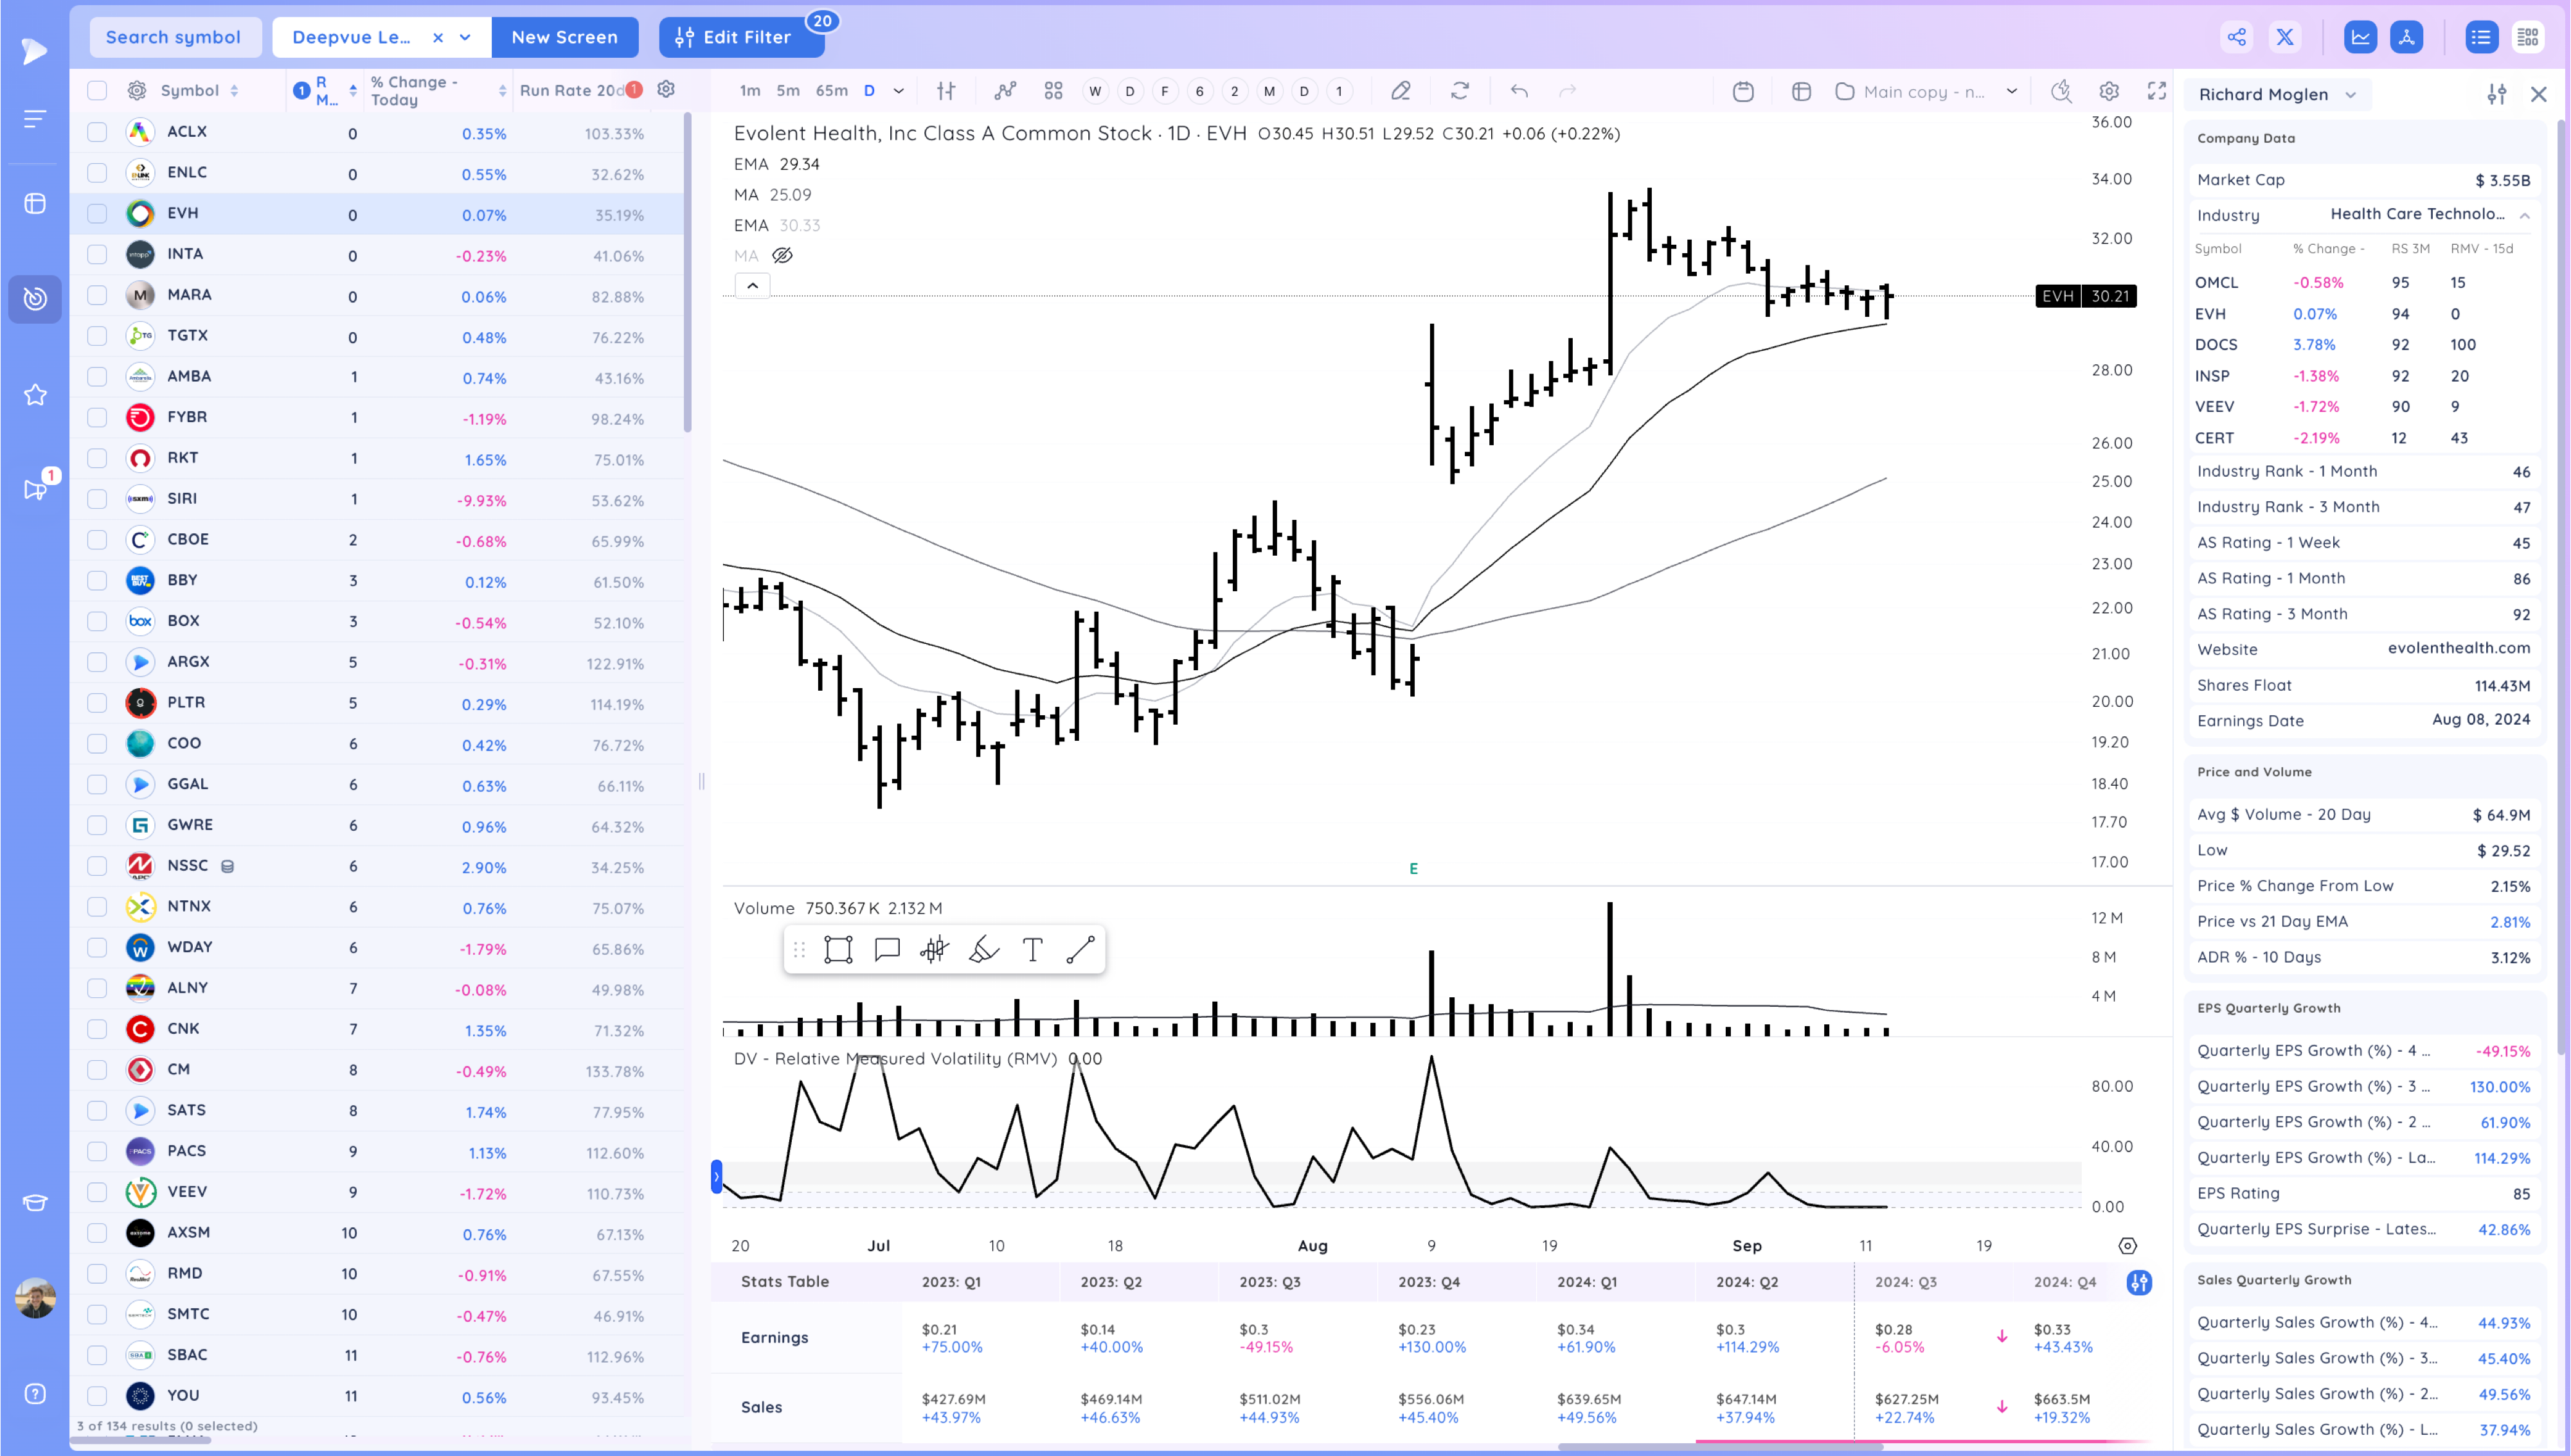Click the New Screen button
Viewport: 2571px width, 1456px height.
pos(564,37)
